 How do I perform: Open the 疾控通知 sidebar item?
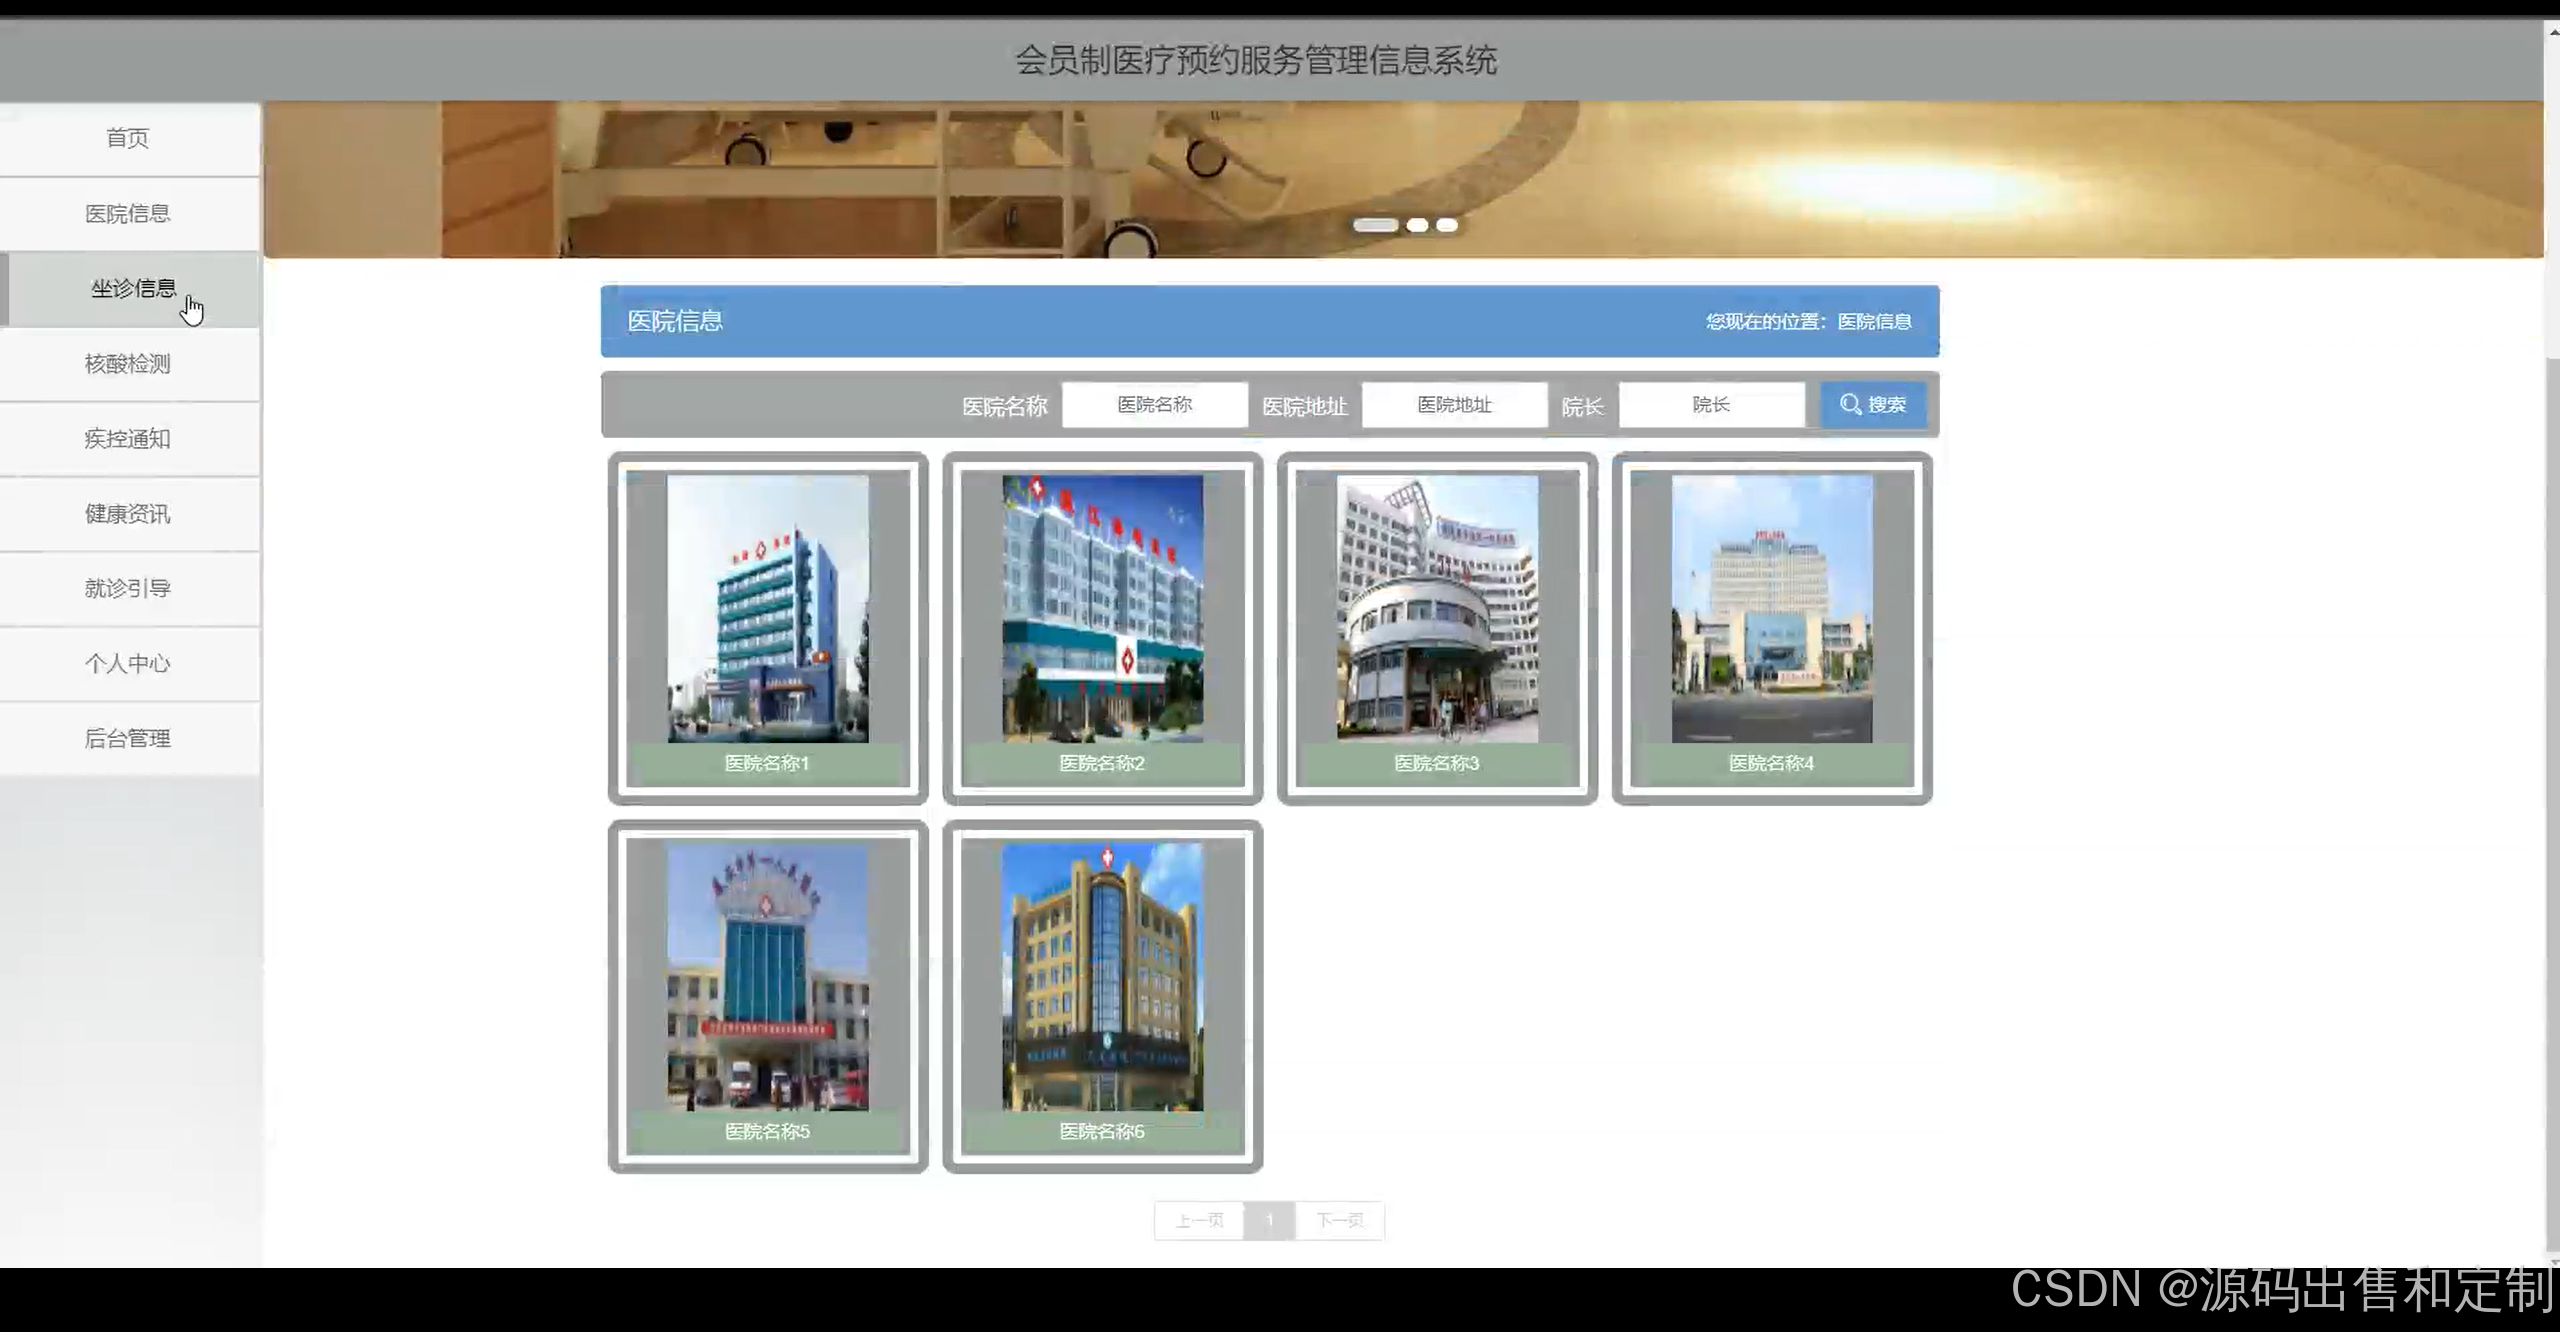click(128, 439)
